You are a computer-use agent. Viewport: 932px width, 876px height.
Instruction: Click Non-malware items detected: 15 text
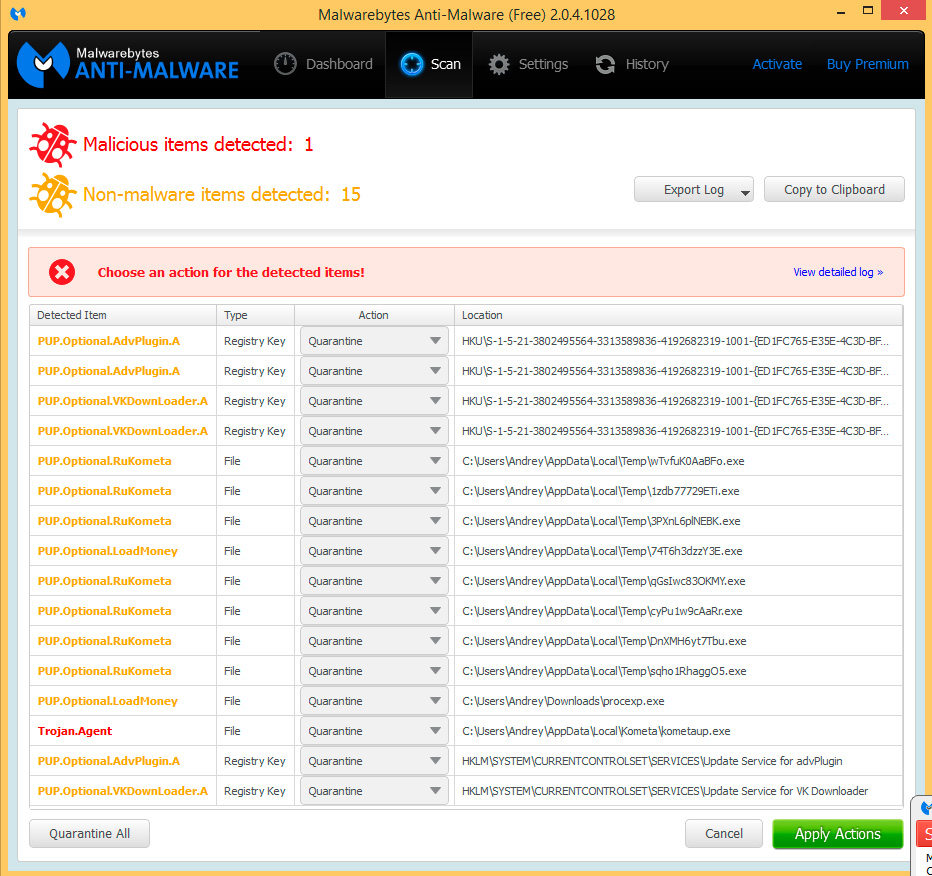(222, 195)
